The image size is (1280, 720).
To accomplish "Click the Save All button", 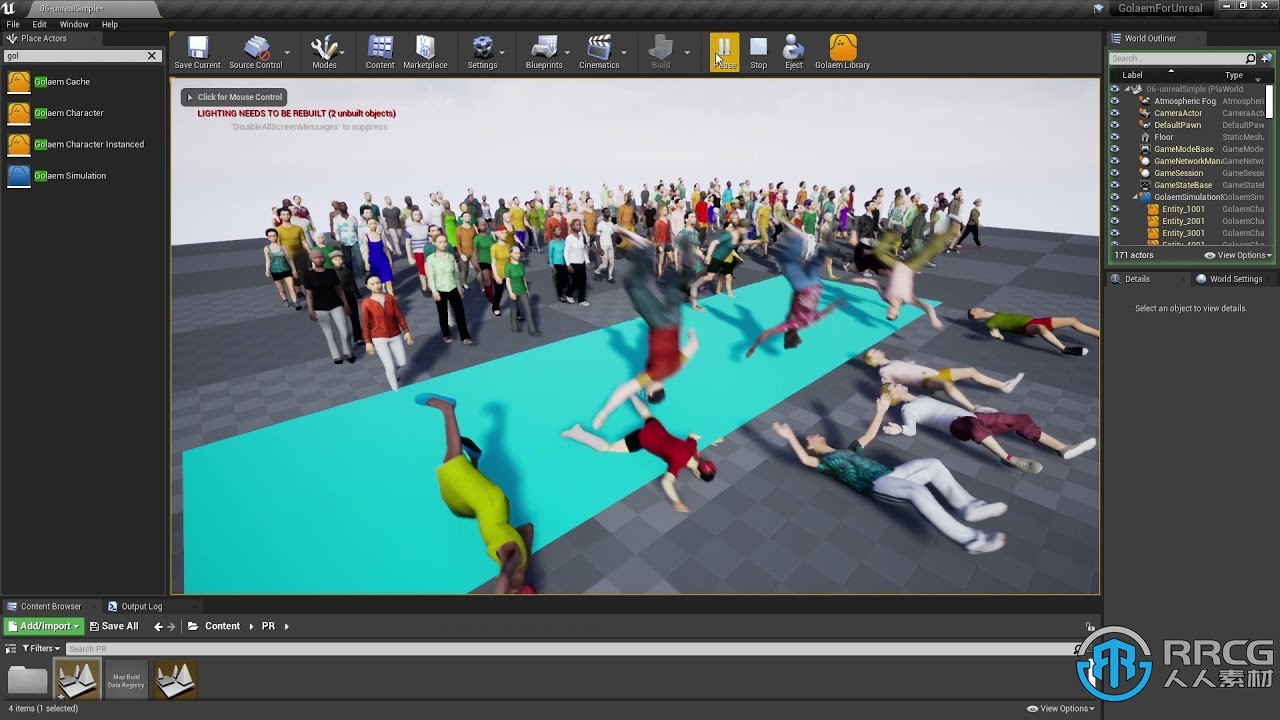I will pyautogui.click(x=114, y=626).
